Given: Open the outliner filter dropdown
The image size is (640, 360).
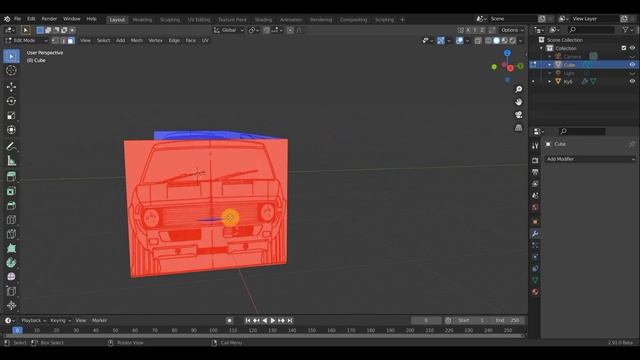Looking at the screenshot, I should pos(627,30).
